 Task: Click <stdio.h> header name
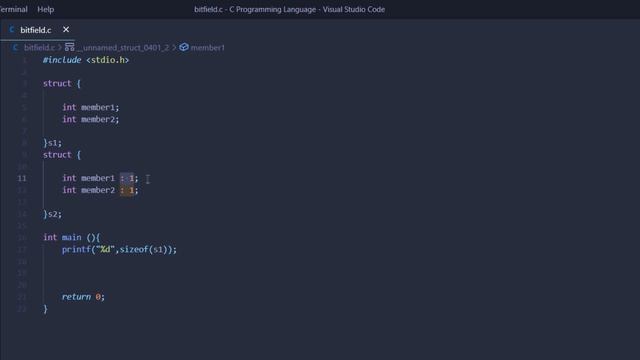coord(107,60)
